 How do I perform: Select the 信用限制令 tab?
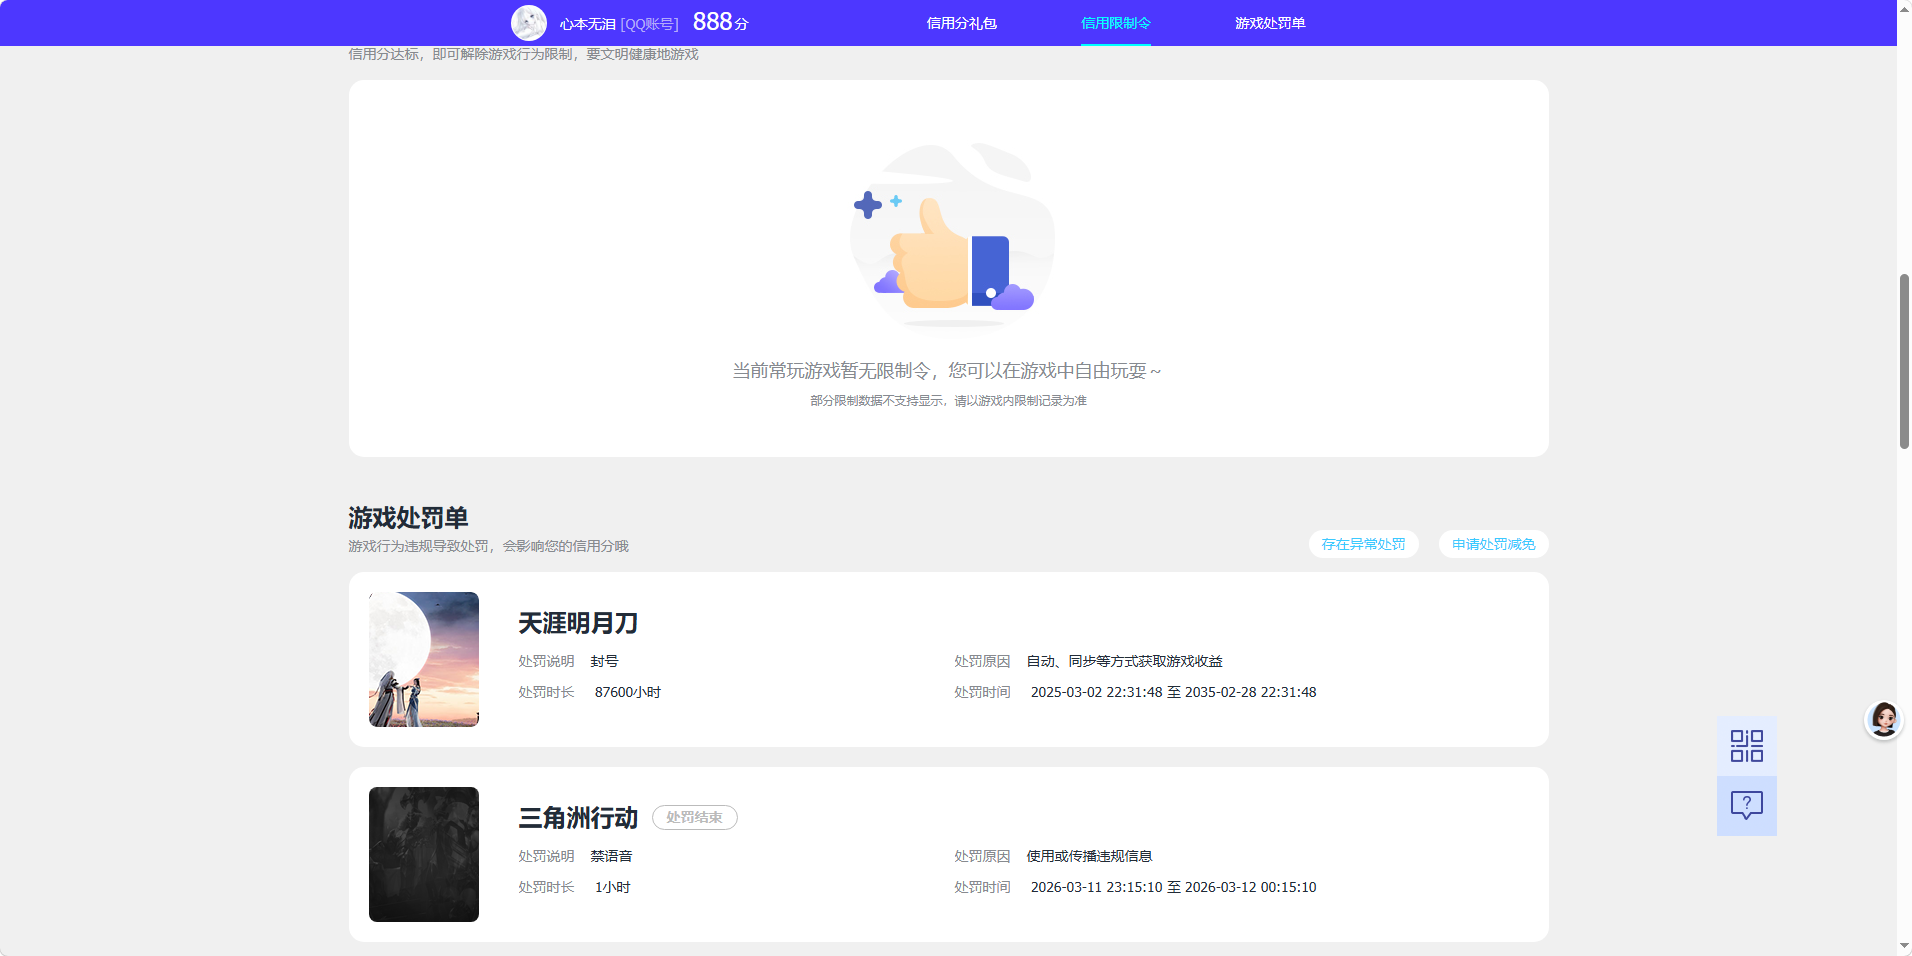coord(1115,23)
